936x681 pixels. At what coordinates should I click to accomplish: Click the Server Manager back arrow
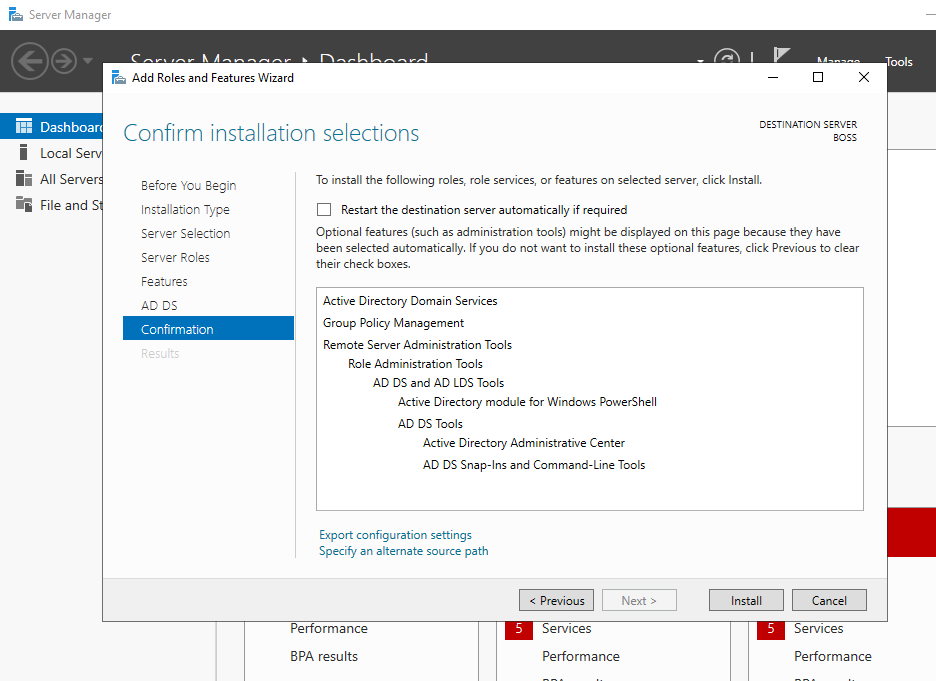point(30,62)
